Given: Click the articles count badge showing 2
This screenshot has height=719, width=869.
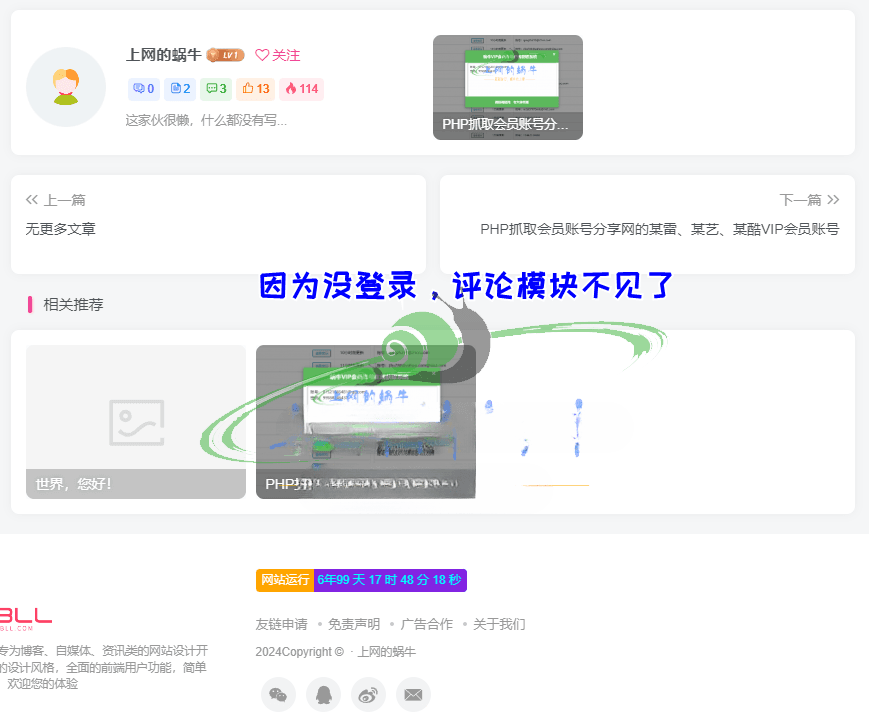Looking at the screenshot, I should pos(180,89).
